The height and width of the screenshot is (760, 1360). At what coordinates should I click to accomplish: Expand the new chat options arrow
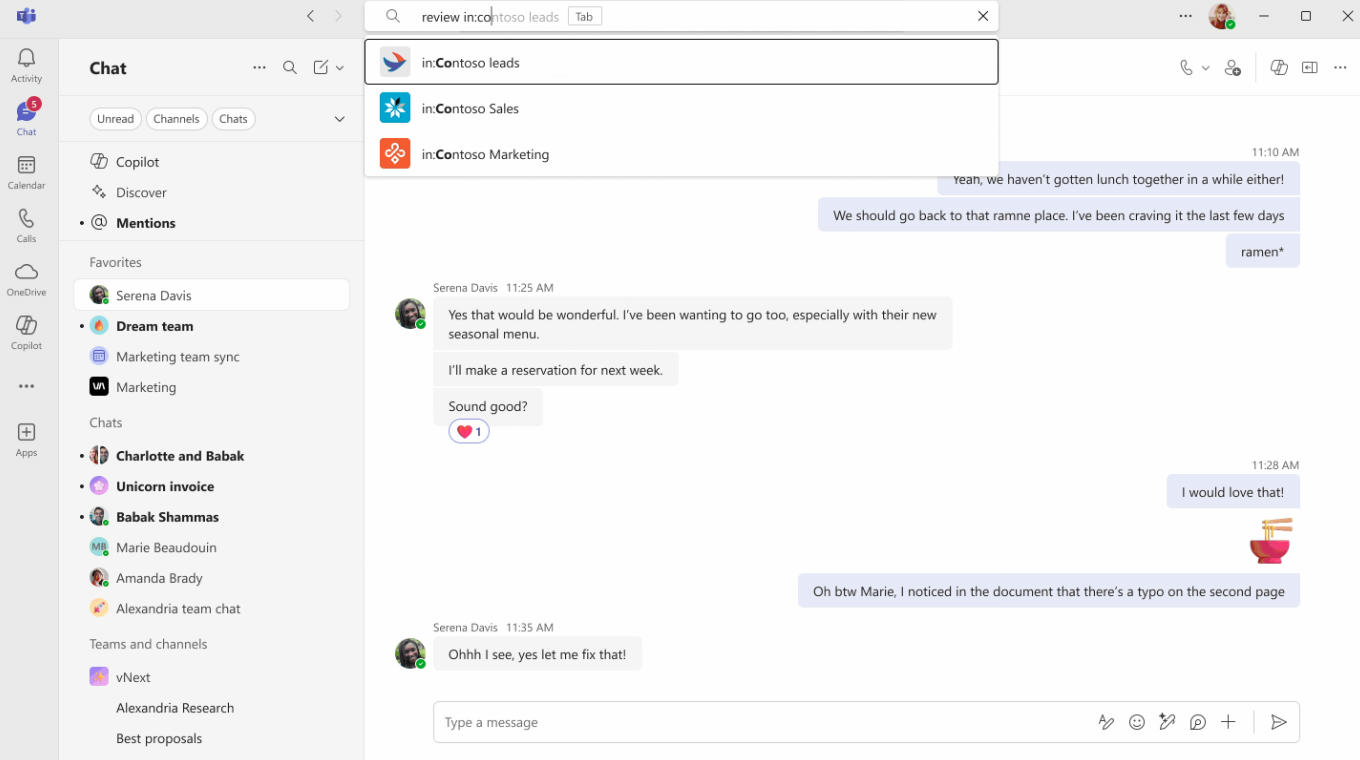(x=340, y=68)
